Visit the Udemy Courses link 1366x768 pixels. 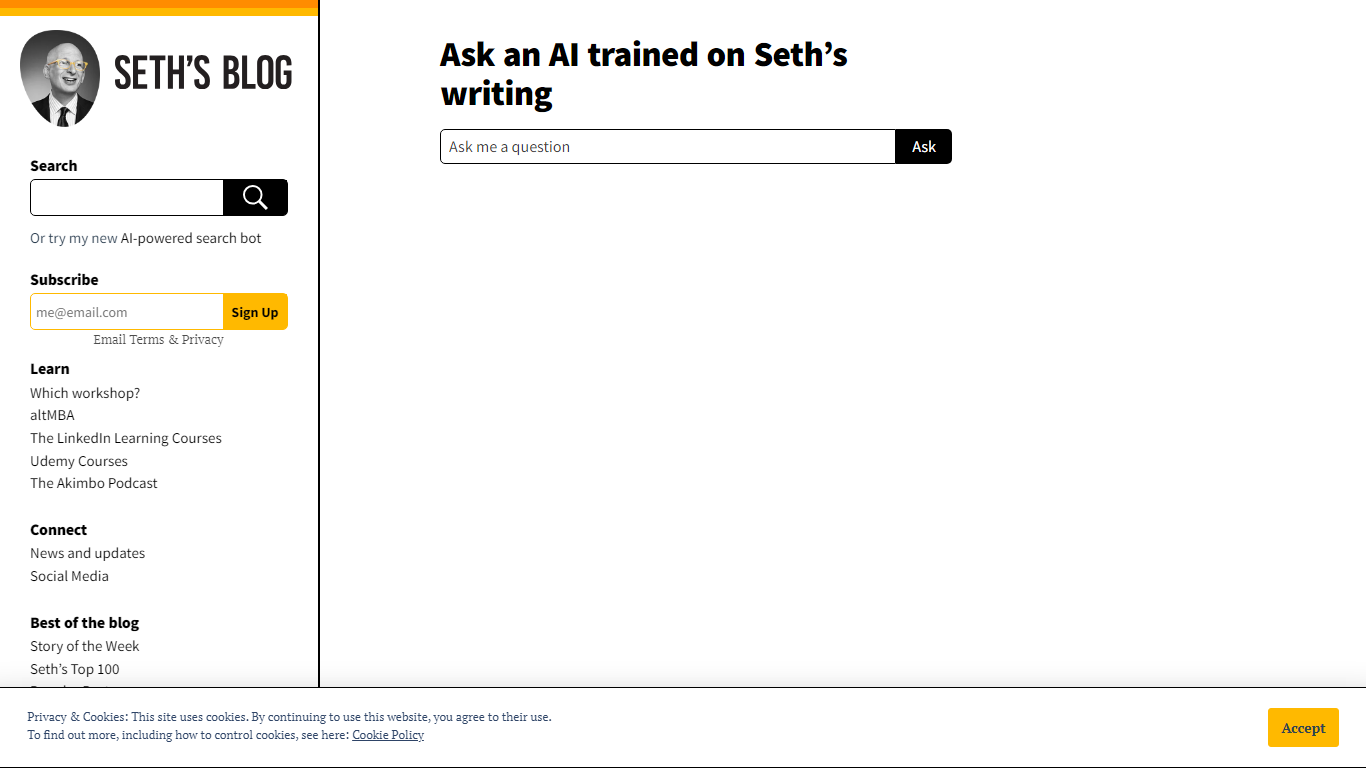pos(79,461)
